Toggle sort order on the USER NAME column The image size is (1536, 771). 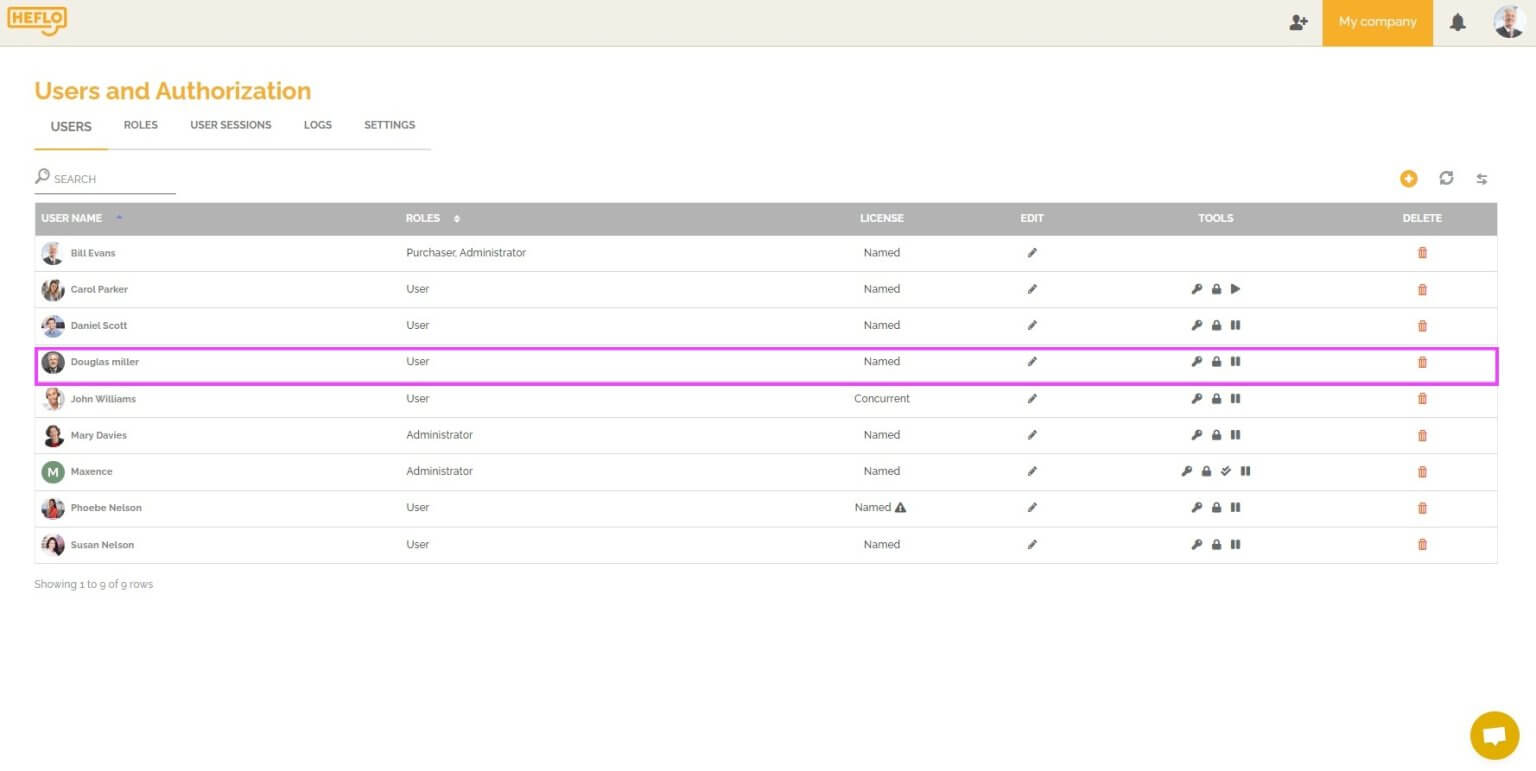pyautogui.click(x=120, y=218)
